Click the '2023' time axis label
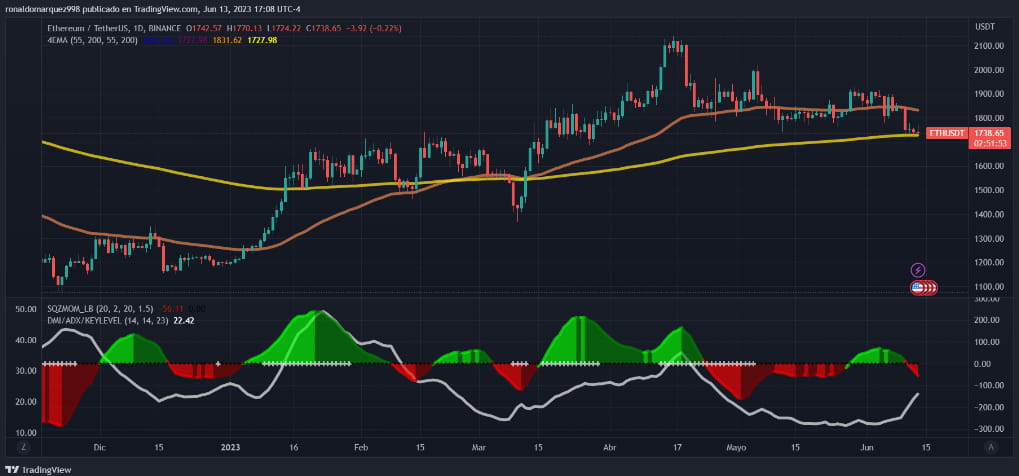This screenshot has width=1019, height=476. point(231,447)
